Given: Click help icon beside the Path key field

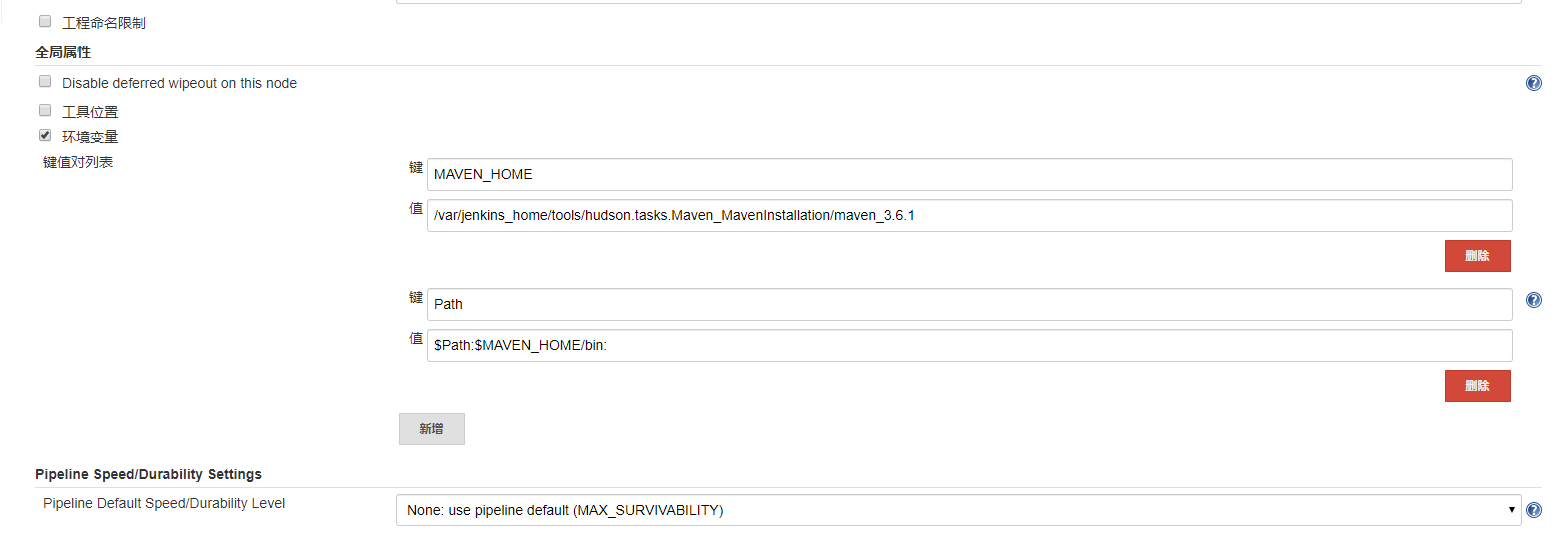Looking at the screenshot, I should [x=1533, y=300].
